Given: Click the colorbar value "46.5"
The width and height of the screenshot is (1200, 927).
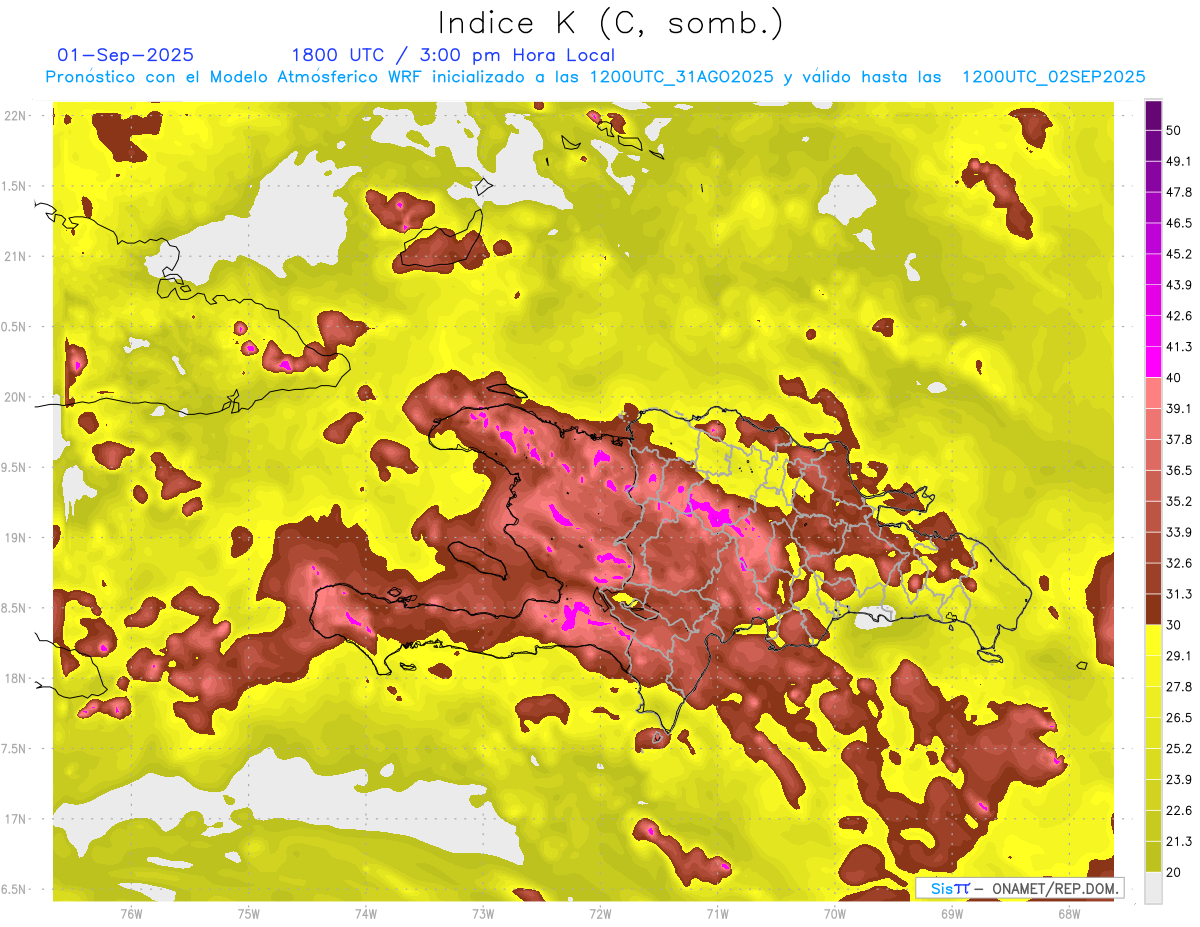Looking at the screenshot, I should tap(1180, 223).
